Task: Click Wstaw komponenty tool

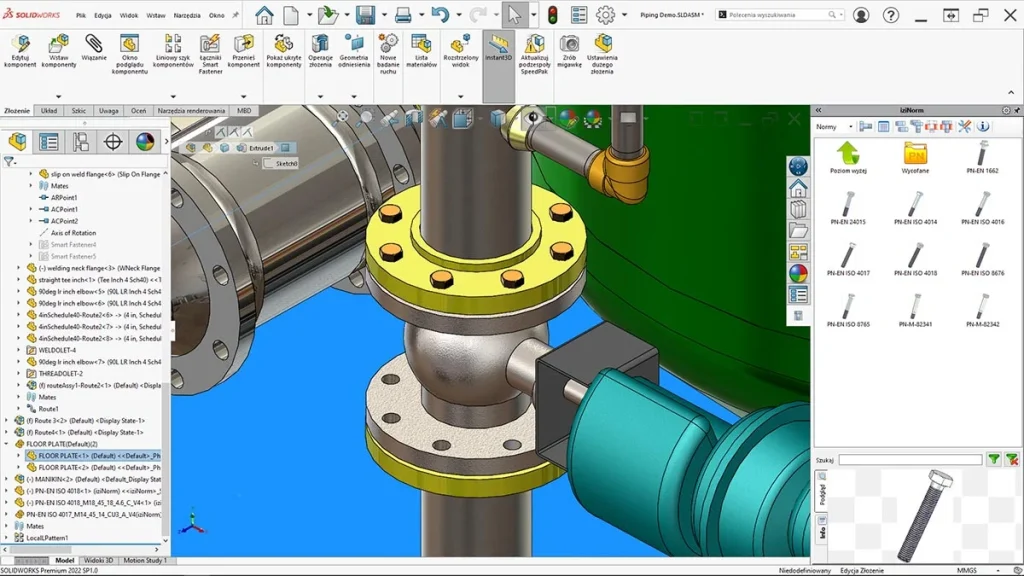Action: click(58, 52)
